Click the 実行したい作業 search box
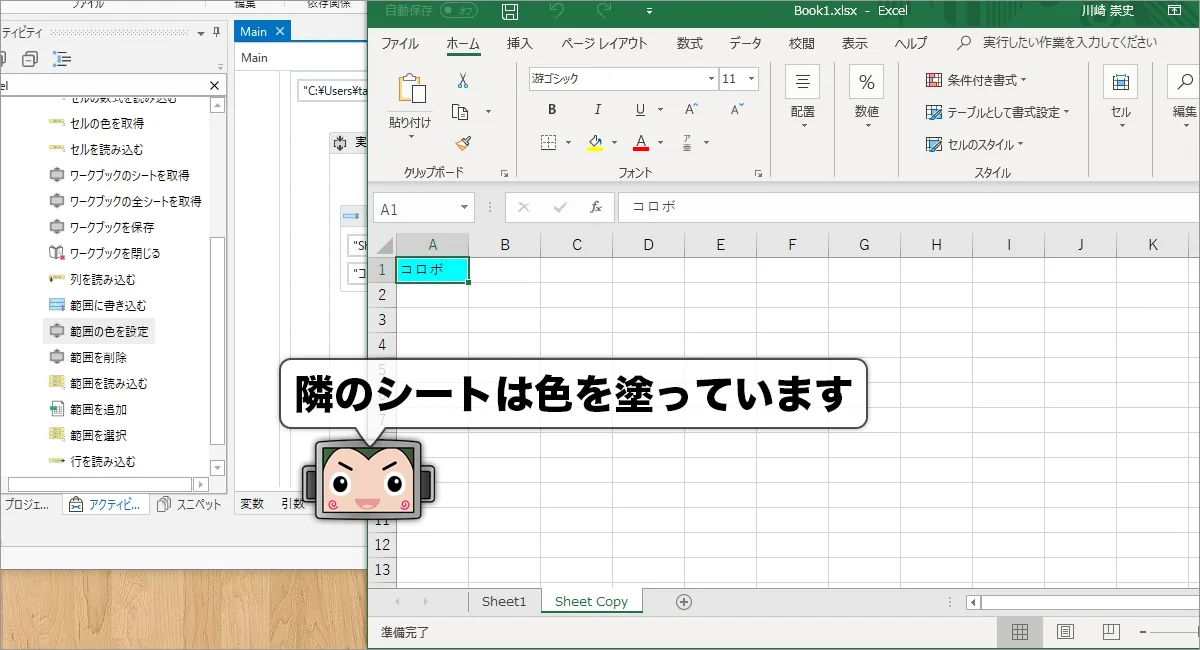 (x=1070, y=43)
